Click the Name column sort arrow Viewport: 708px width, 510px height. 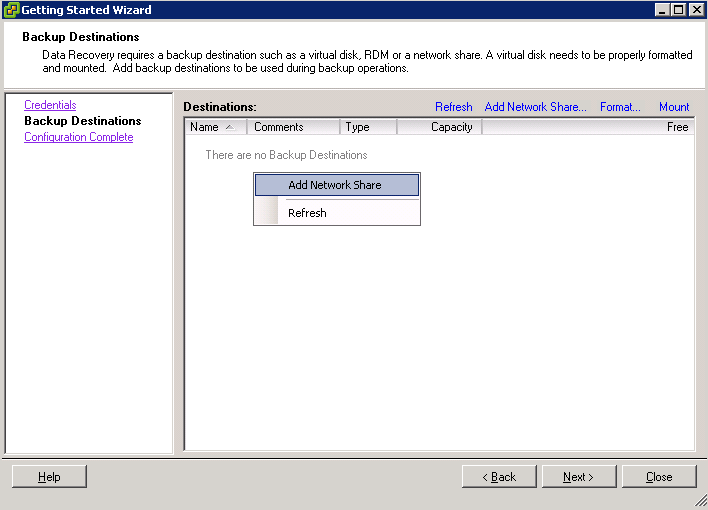tap(230, 127)
